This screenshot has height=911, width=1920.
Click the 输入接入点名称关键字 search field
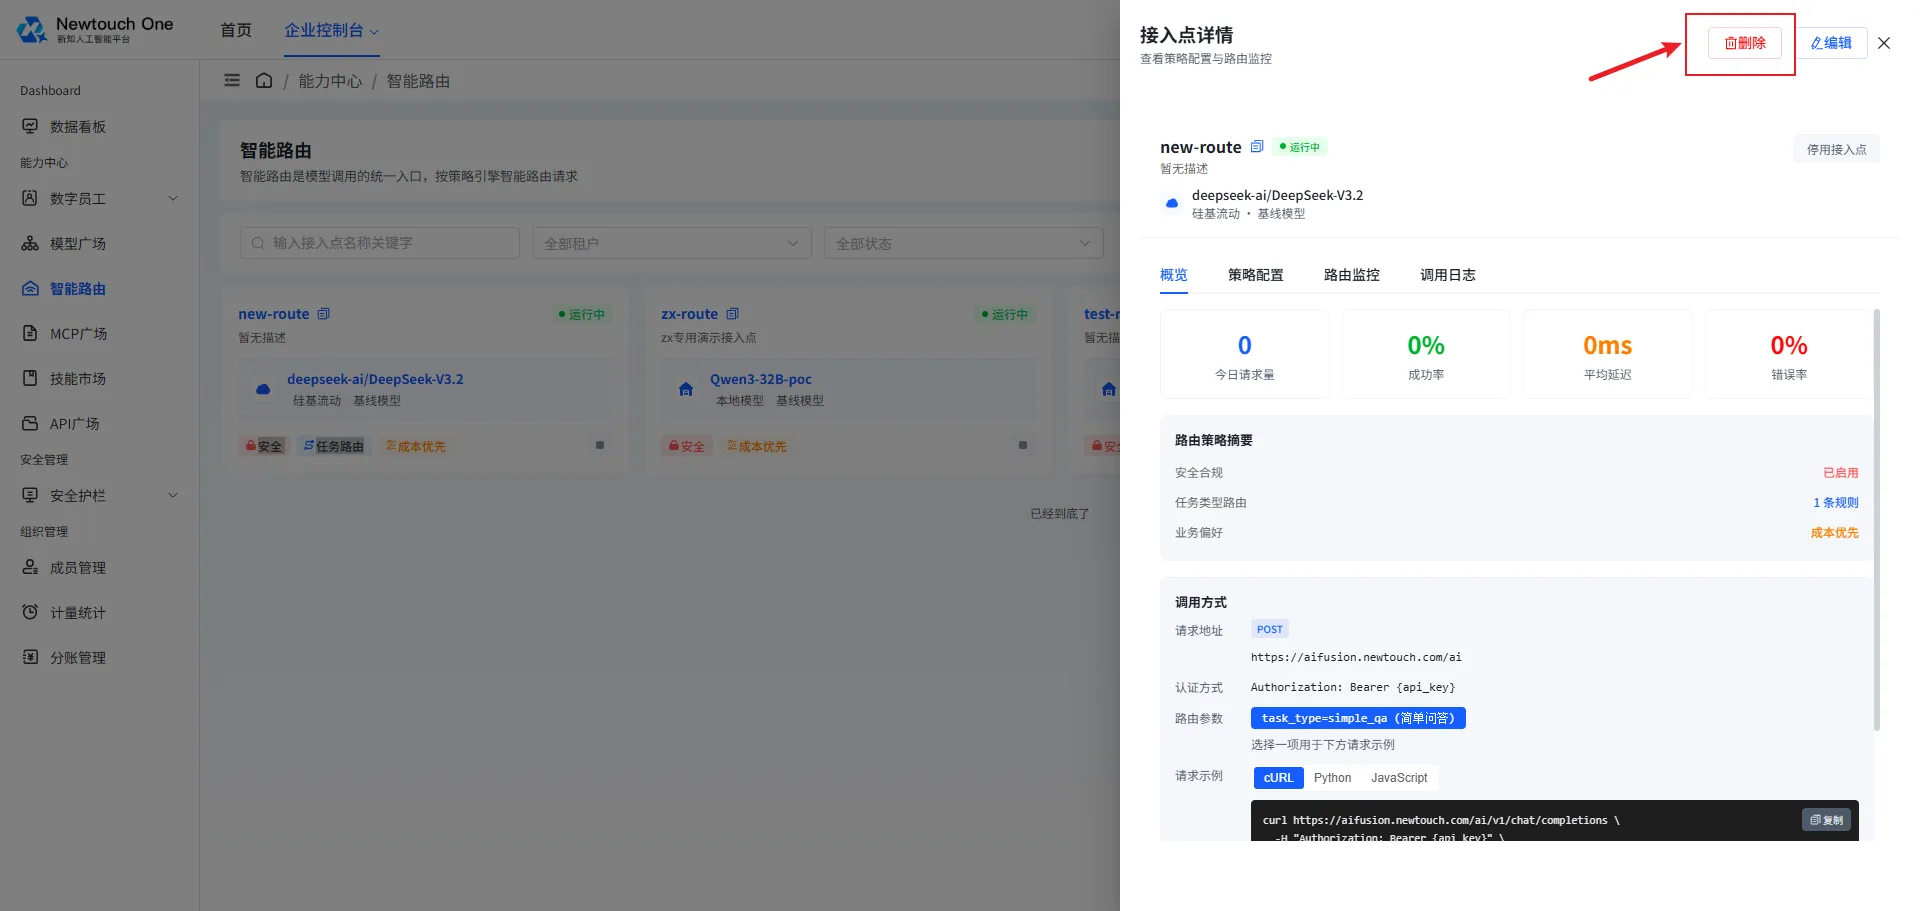(x=380, y=243)
